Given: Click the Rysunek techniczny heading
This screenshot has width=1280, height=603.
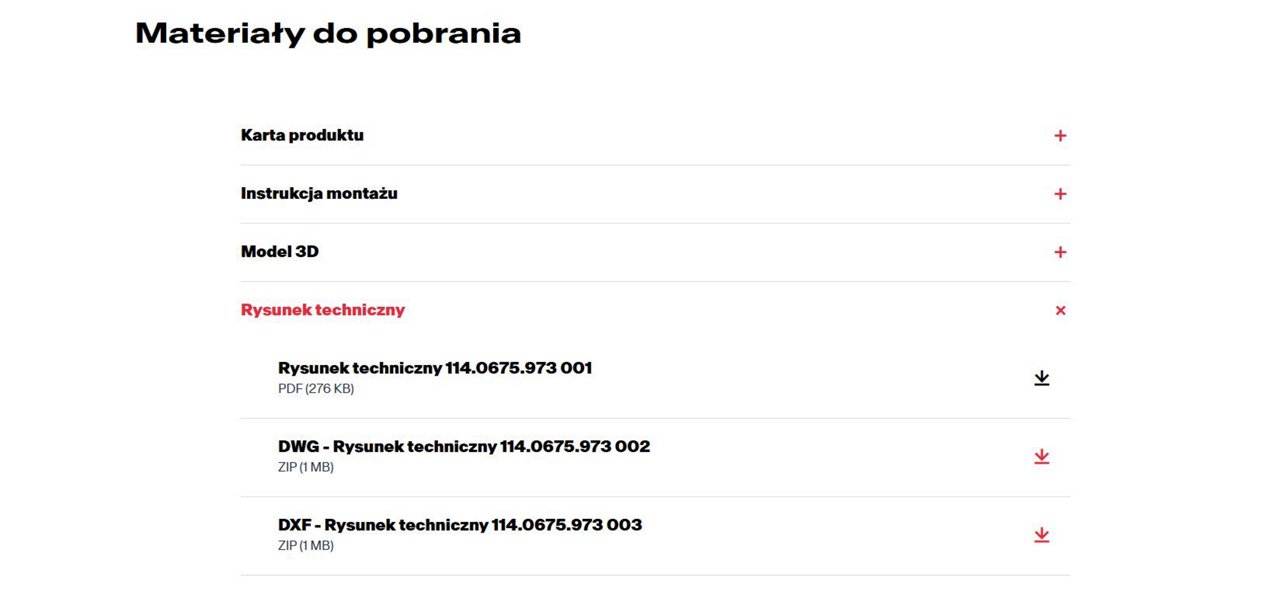Looking at the screenshot, I should point(322,310).
